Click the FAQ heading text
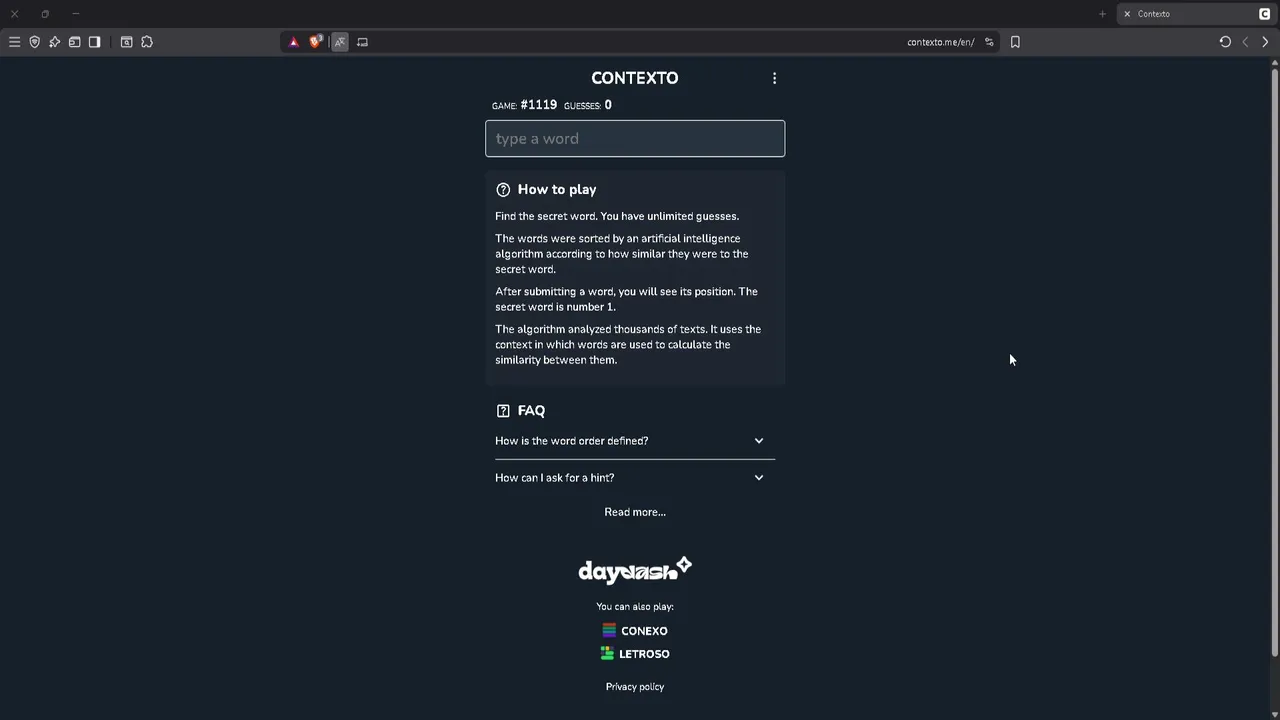Screen dimensions: 1280x720 tap(531, 410)
